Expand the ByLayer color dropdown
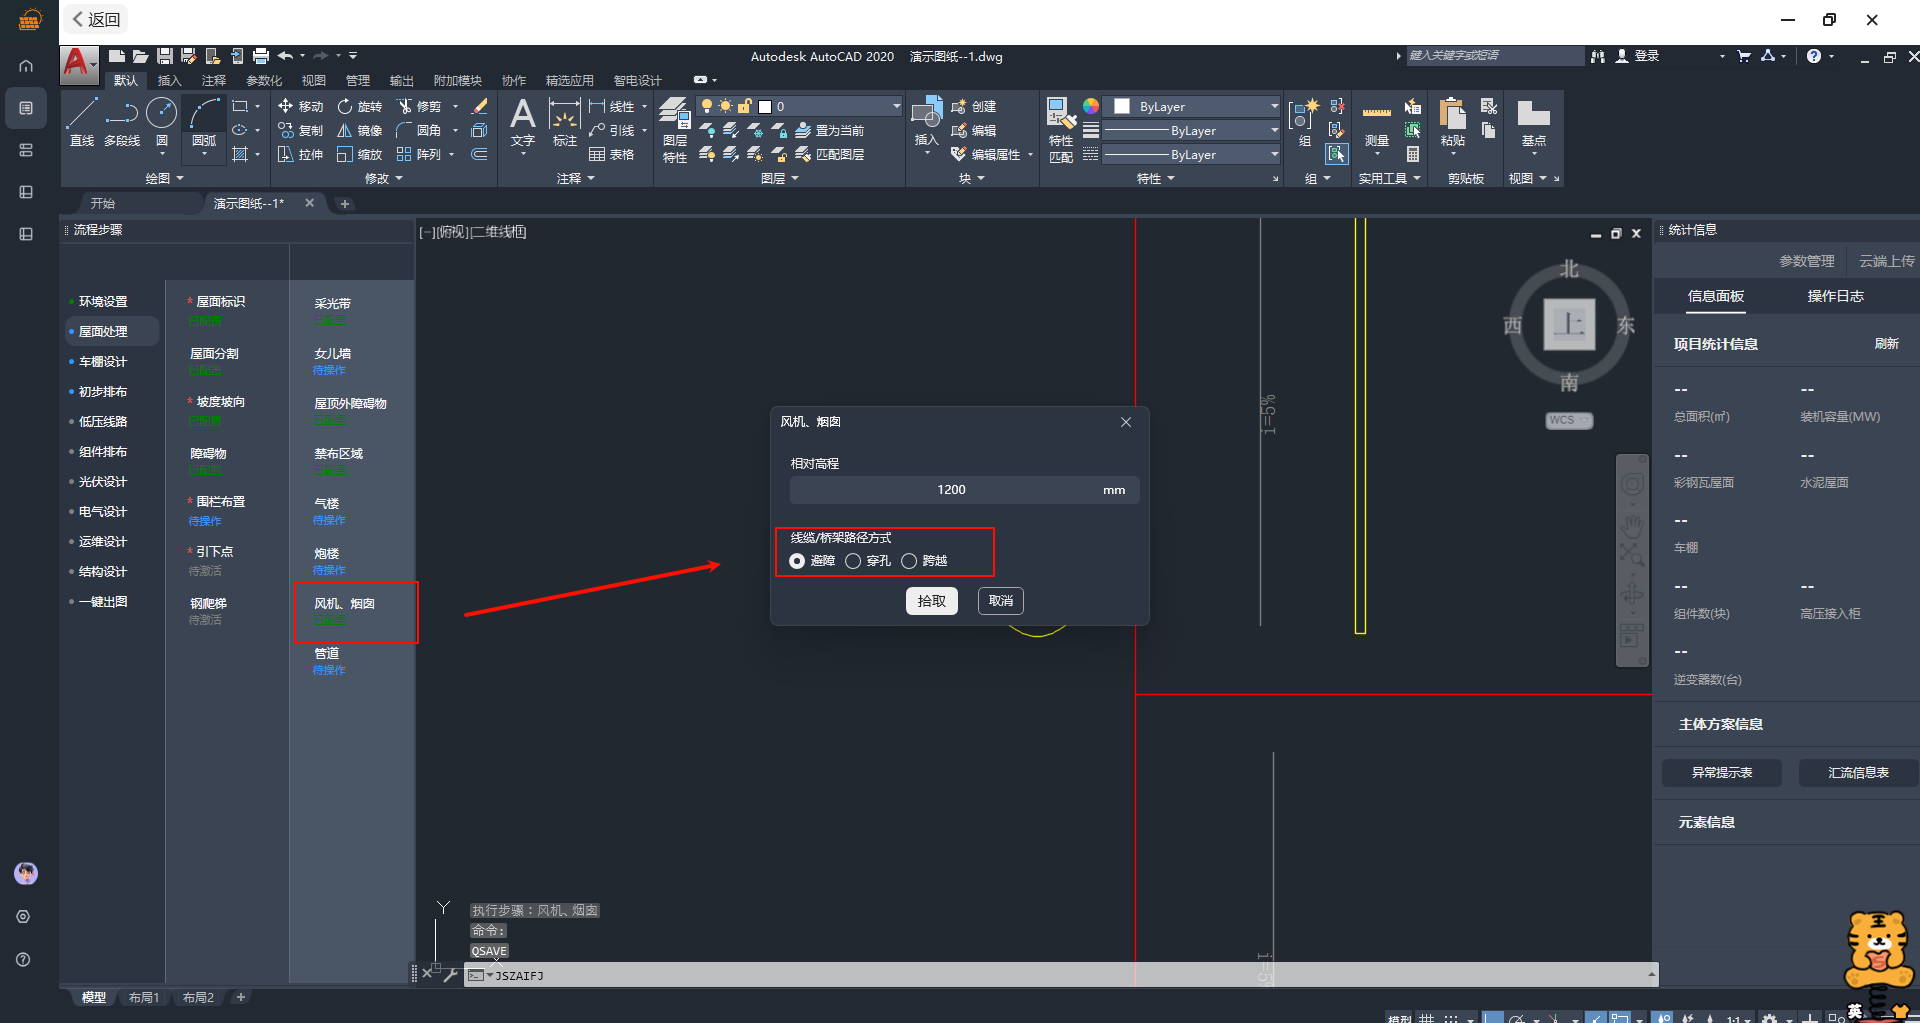The height and width of the screenshot is (1023, 1920). click(x=1274, y=106)
